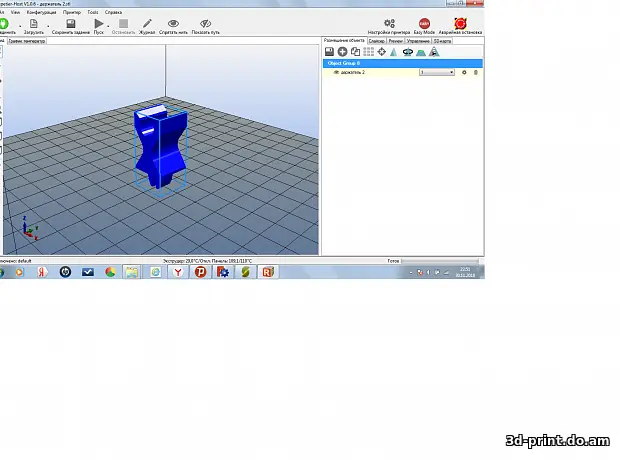Open the Log with the pencil icon
Viewport: 620px width, 459px height.
coord(148,24)
